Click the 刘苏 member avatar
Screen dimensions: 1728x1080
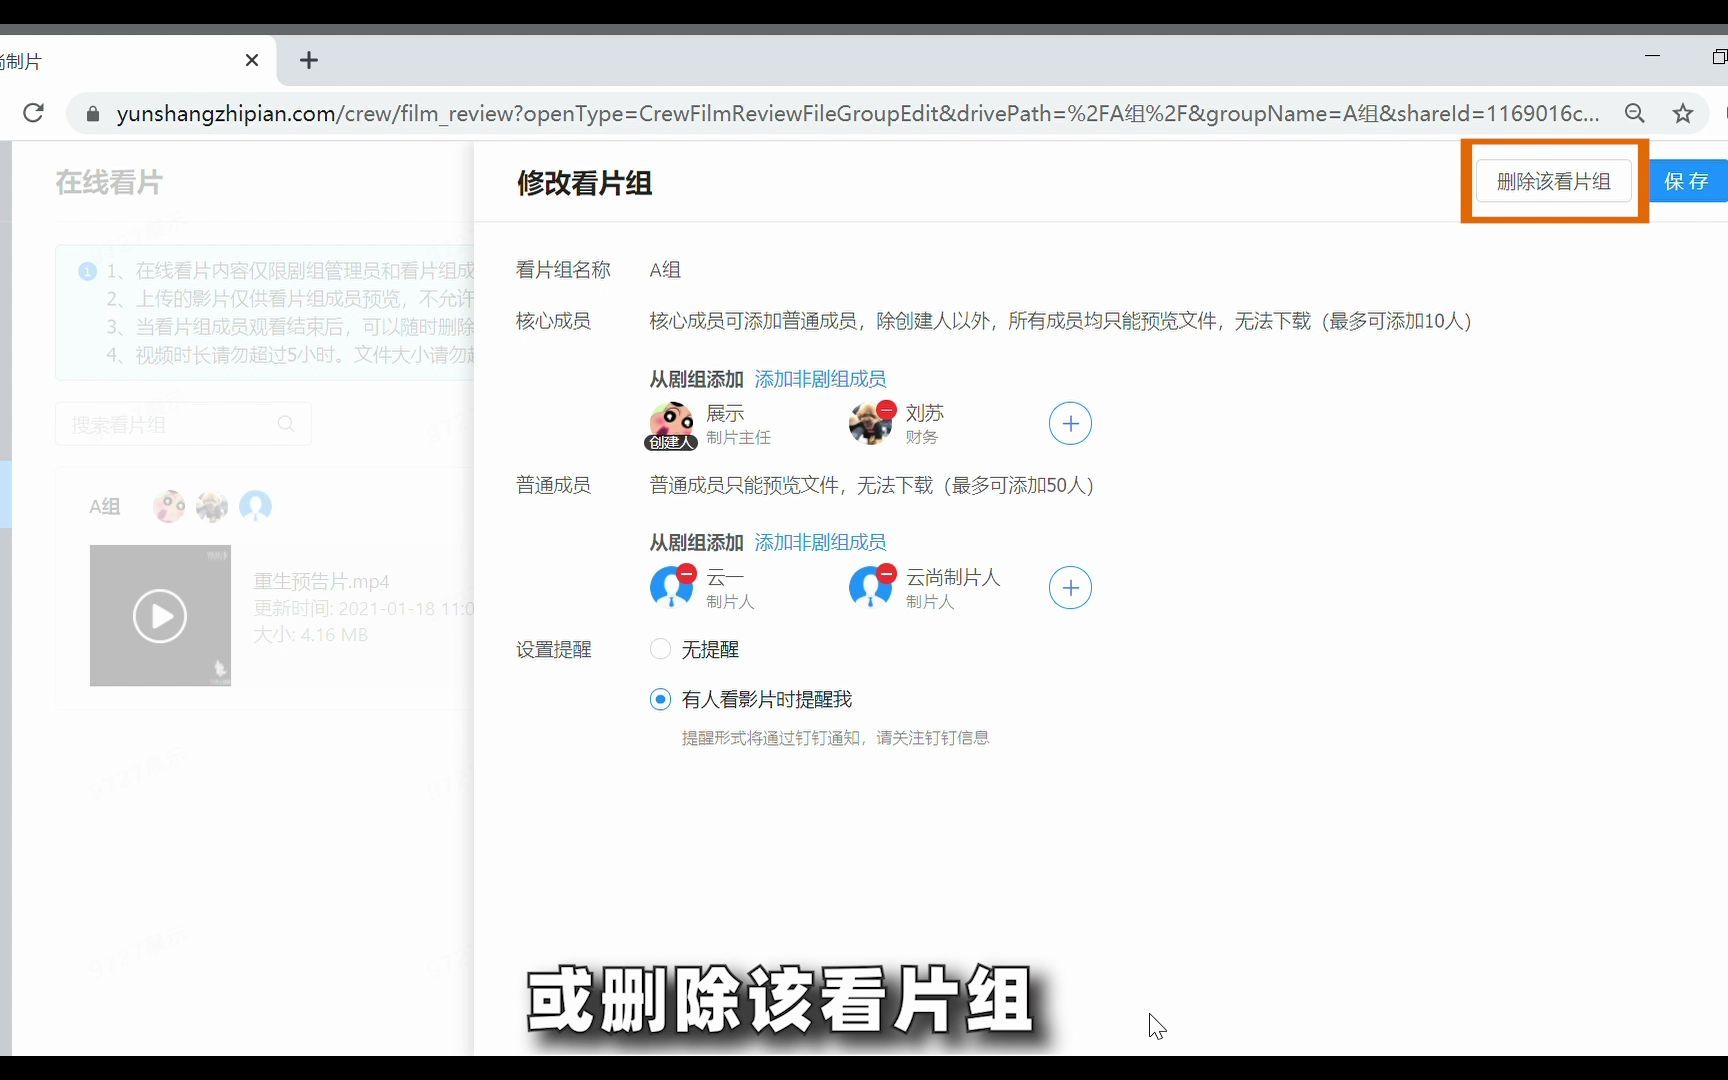pos(870,424)
